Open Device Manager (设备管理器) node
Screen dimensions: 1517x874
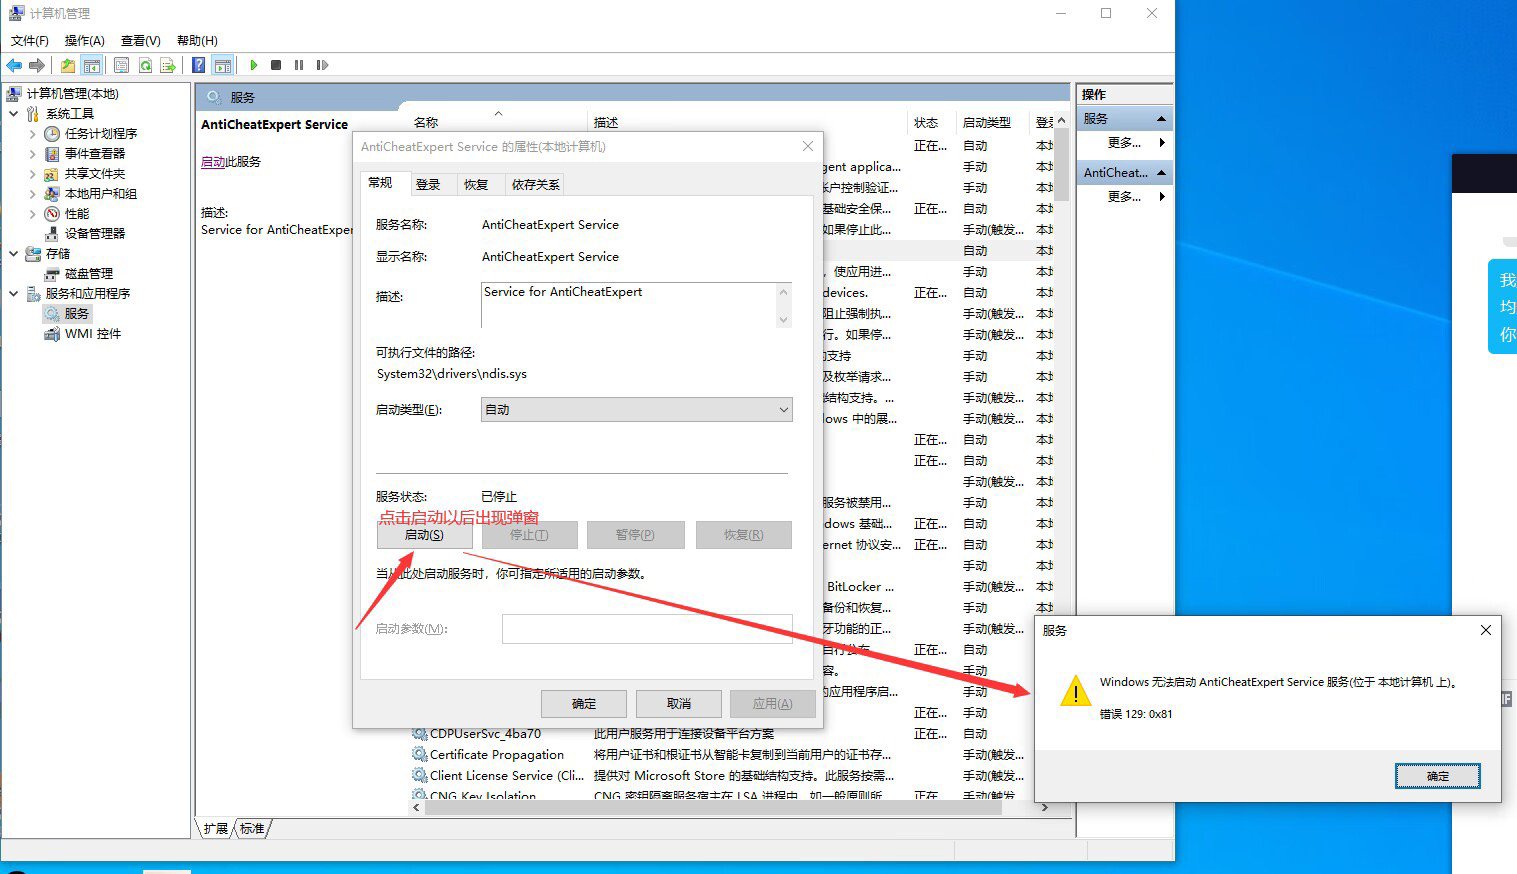[x=95, y=233]
